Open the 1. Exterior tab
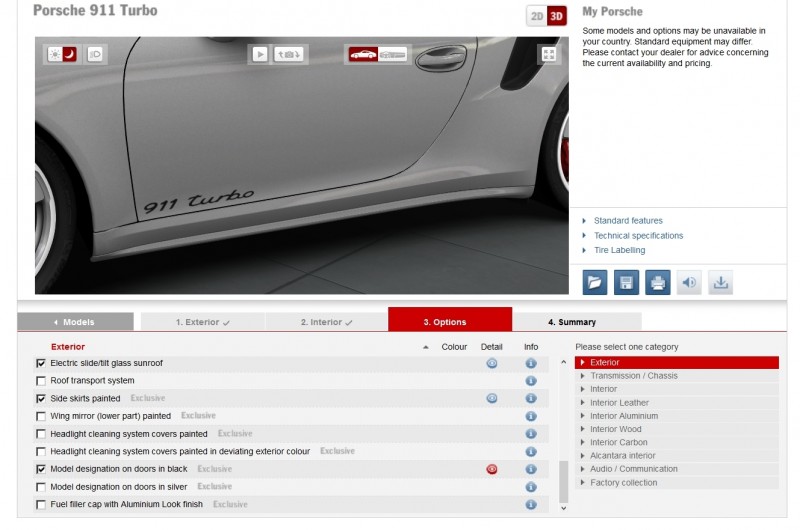The width and height of the screenshot is (800, 530). point(203,322)
